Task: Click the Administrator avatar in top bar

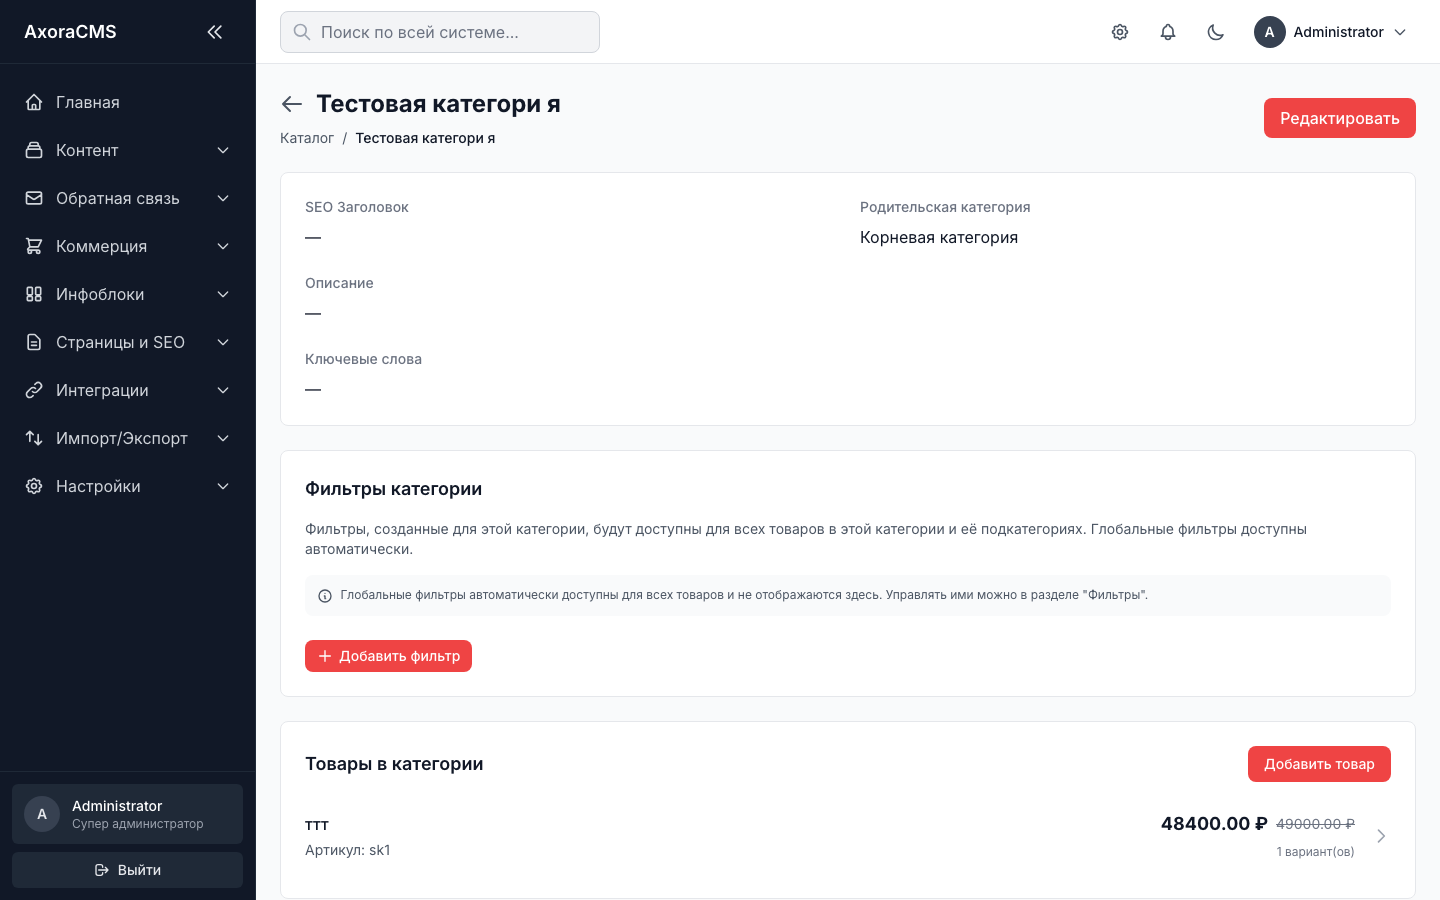Action: (1270, 32)
